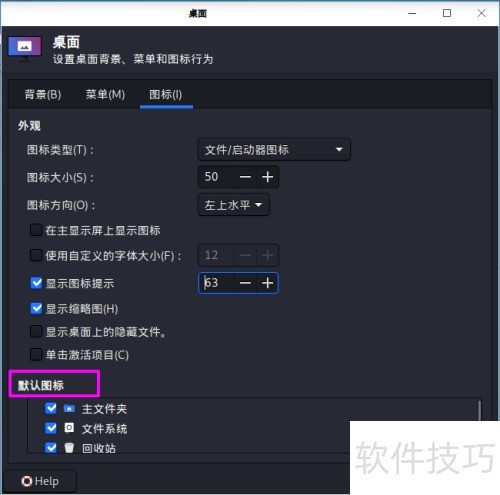Increase icon size with plus button

[267, 177]
